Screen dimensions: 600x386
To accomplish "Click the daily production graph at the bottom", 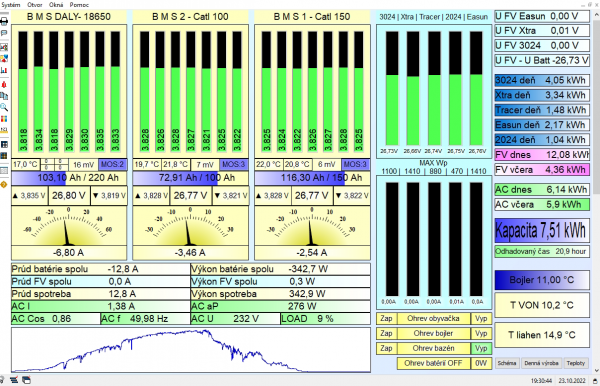I will (191, 350).
